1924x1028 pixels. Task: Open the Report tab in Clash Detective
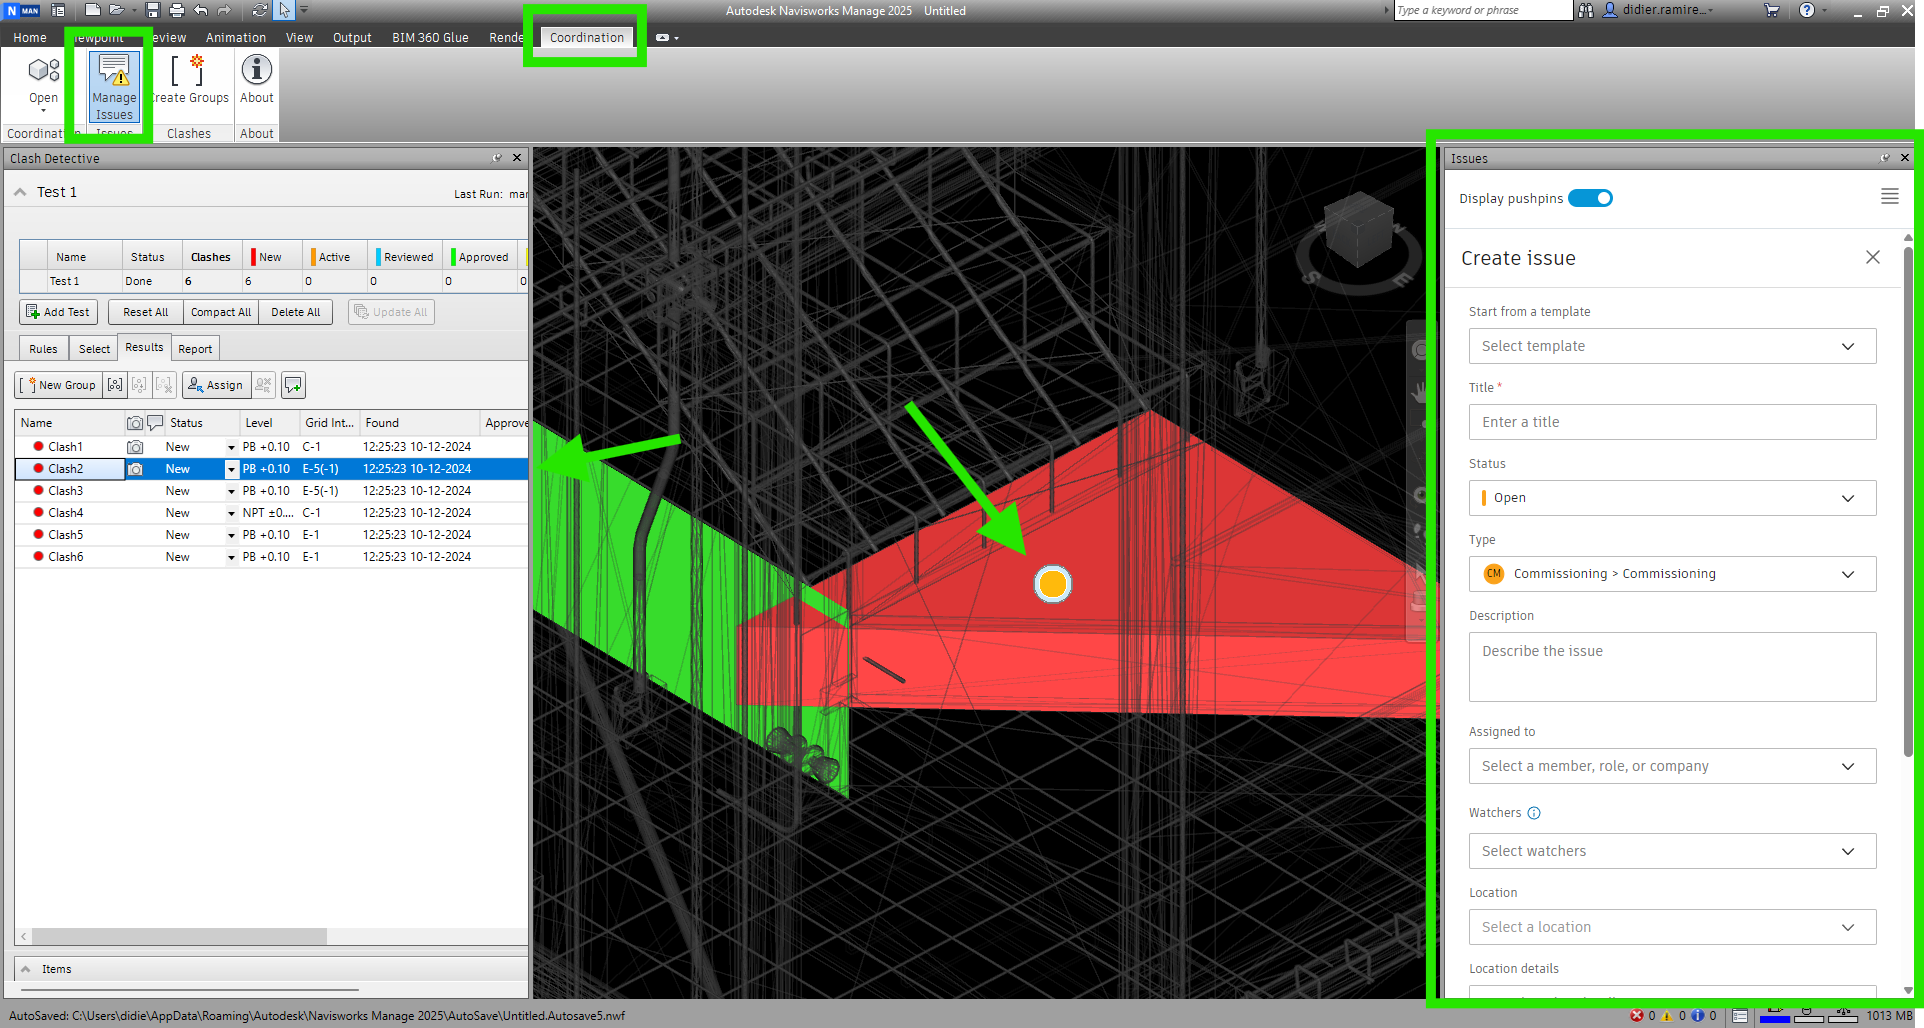[195, 349]
